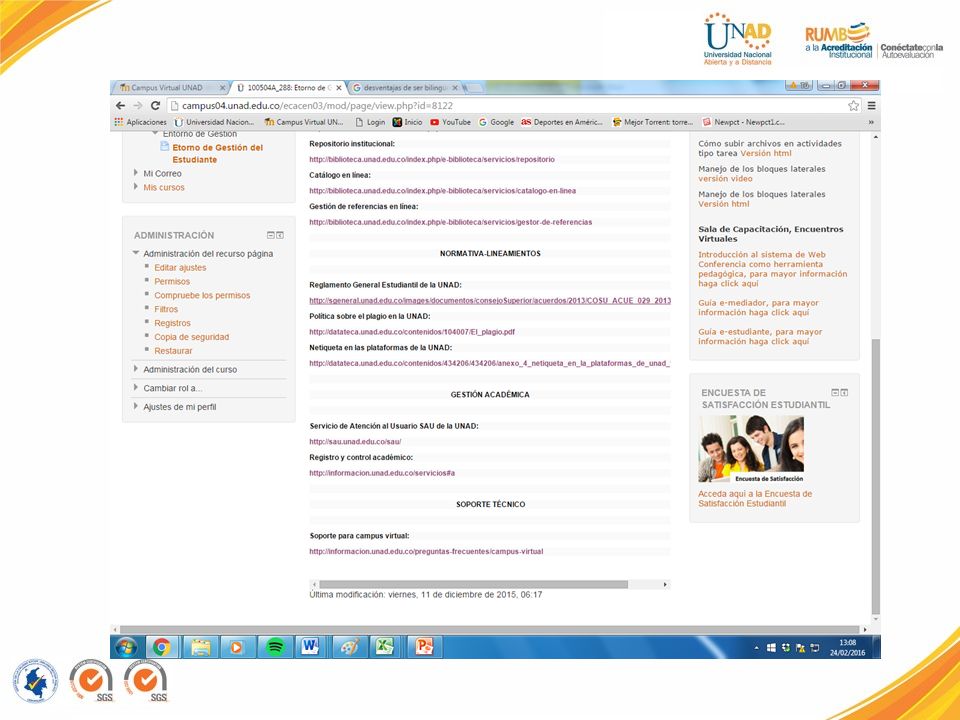960x720 pixels.
Task: Open the sau.unad.edu.co/sau link
Action: pyautogui.click(x=355, y=441)
